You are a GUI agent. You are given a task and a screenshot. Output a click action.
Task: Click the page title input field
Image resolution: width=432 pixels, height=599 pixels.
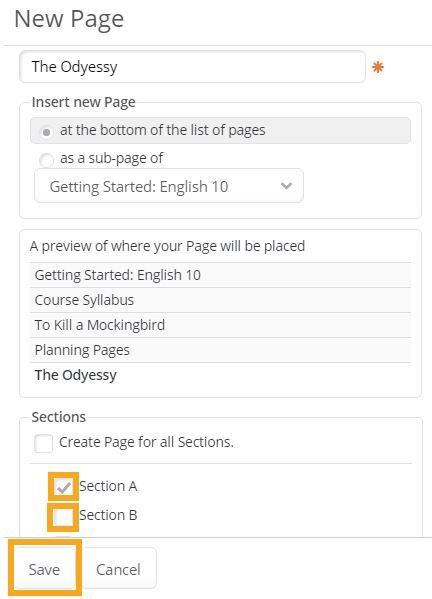(193, 67)
